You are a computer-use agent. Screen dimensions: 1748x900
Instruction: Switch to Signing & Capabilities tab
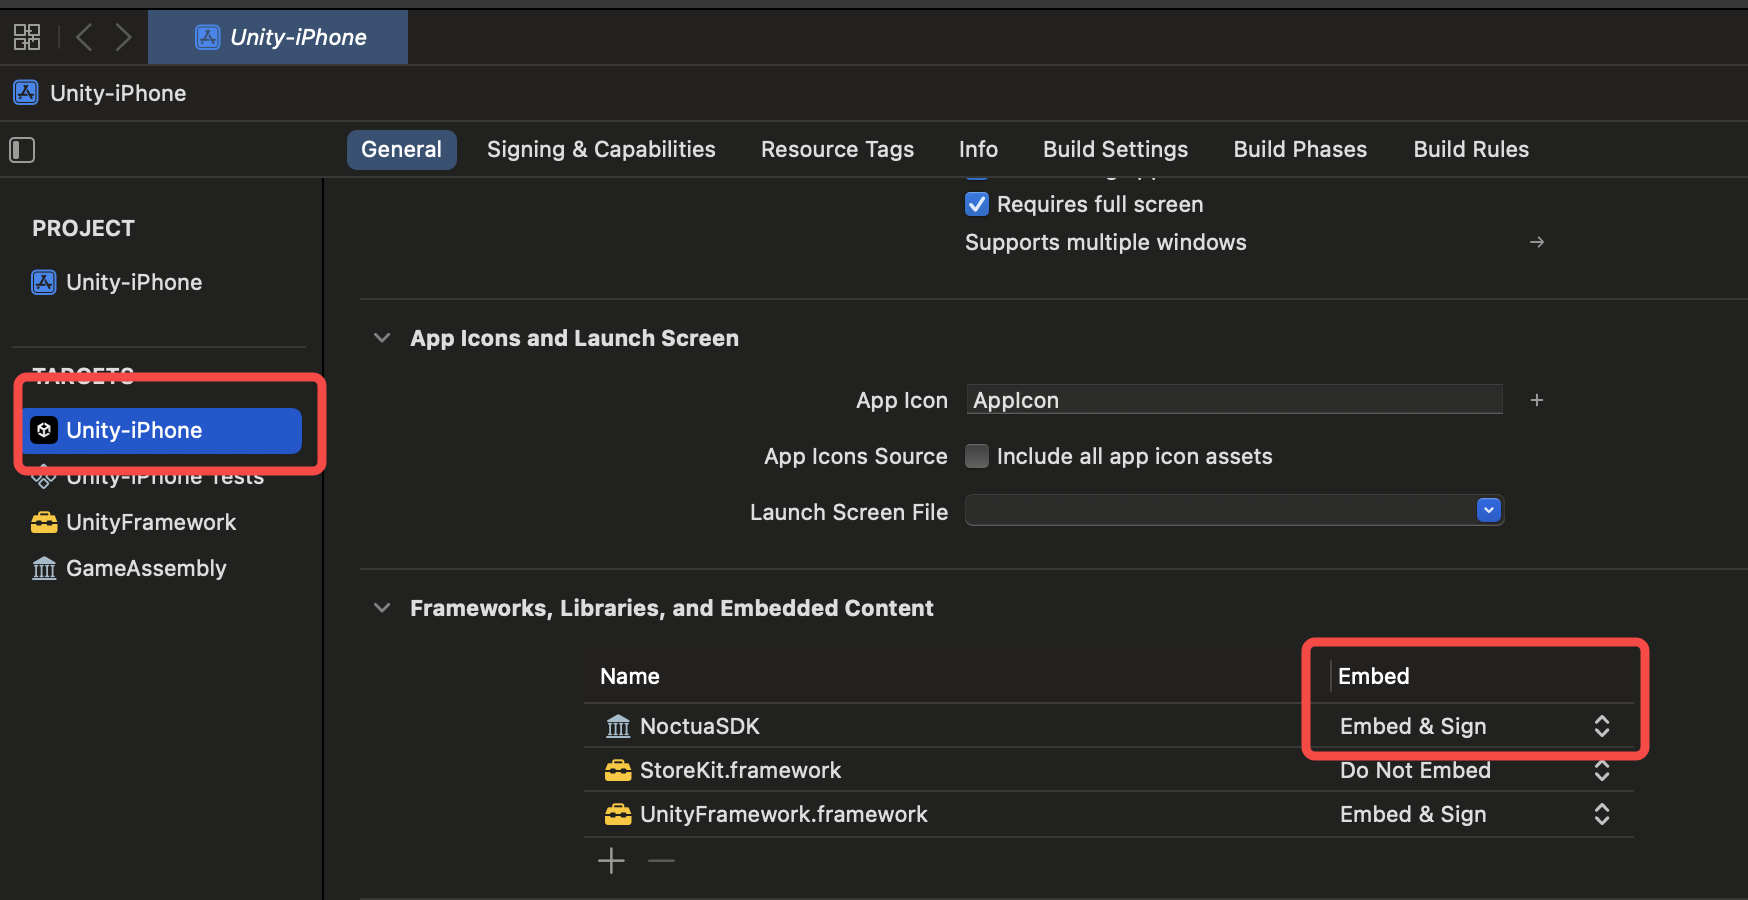pos(601,149)
